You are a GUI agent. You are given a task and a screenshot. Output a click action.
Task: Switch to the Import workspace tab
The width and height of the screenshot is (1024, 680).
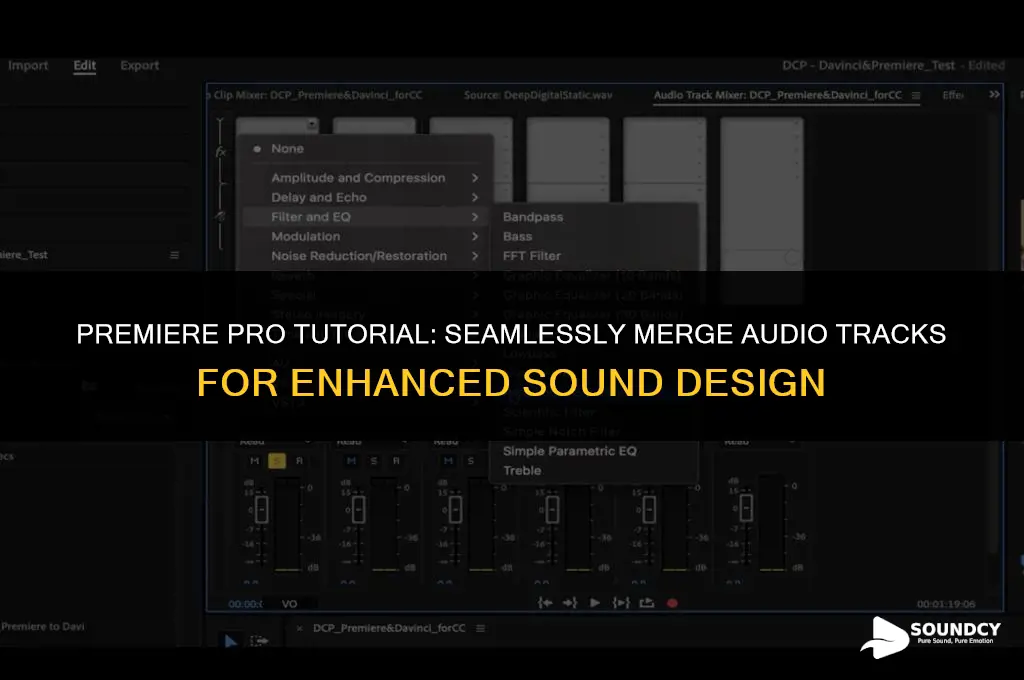[x=28, y=65]
